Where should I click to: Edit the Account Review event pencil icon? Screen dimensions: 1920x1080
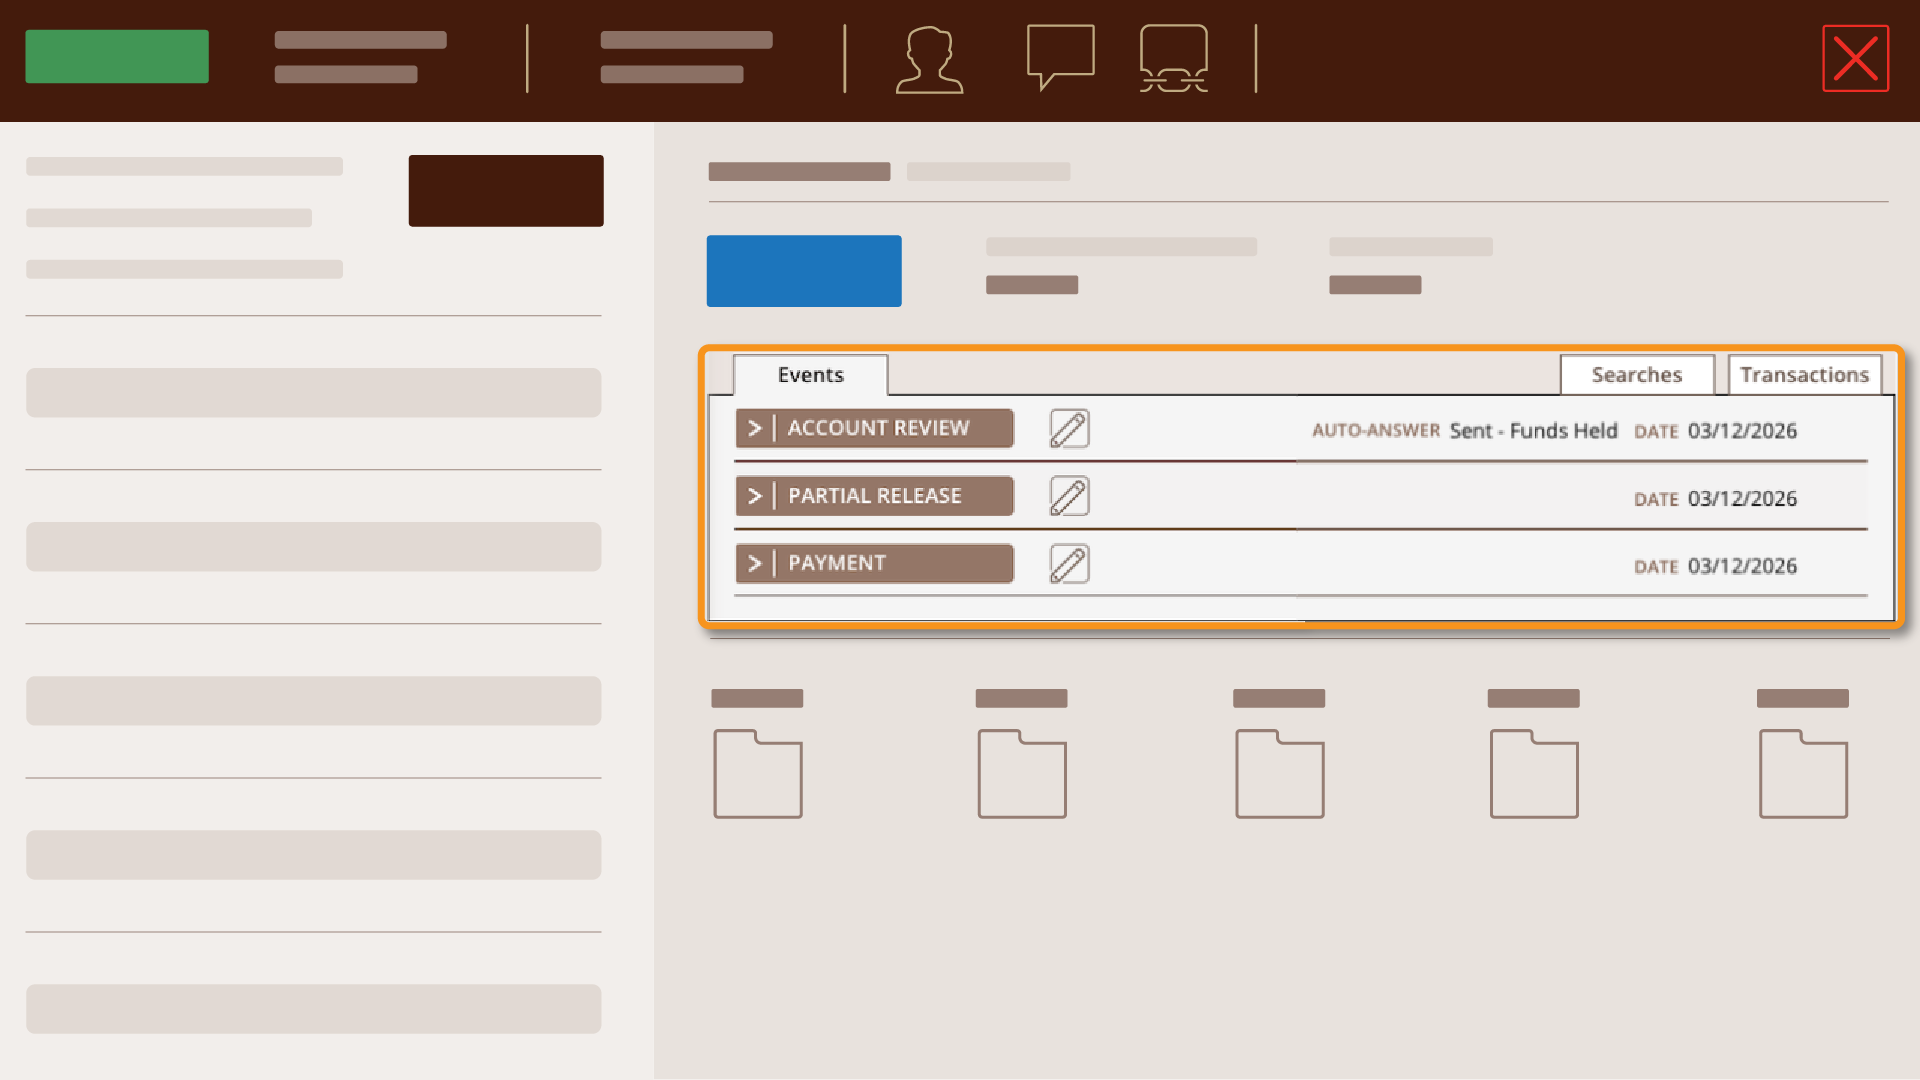(x=1069, y=429)
